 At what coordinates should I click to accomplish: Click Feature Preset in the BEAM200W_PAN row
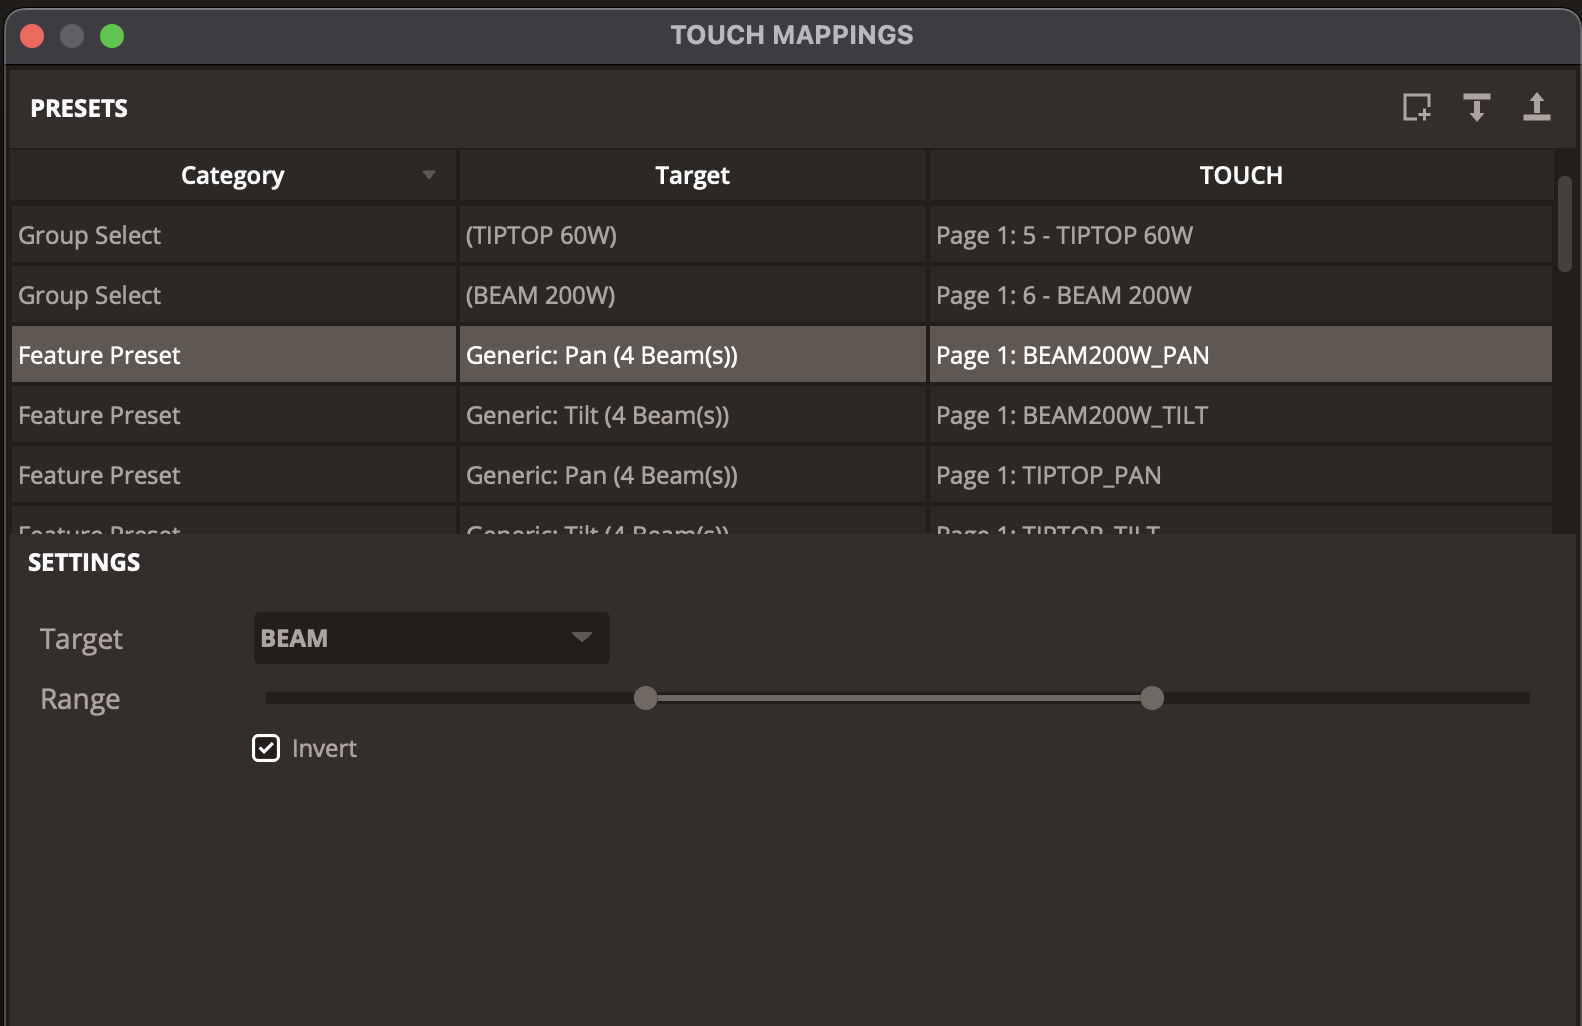[x=234, y=355]
